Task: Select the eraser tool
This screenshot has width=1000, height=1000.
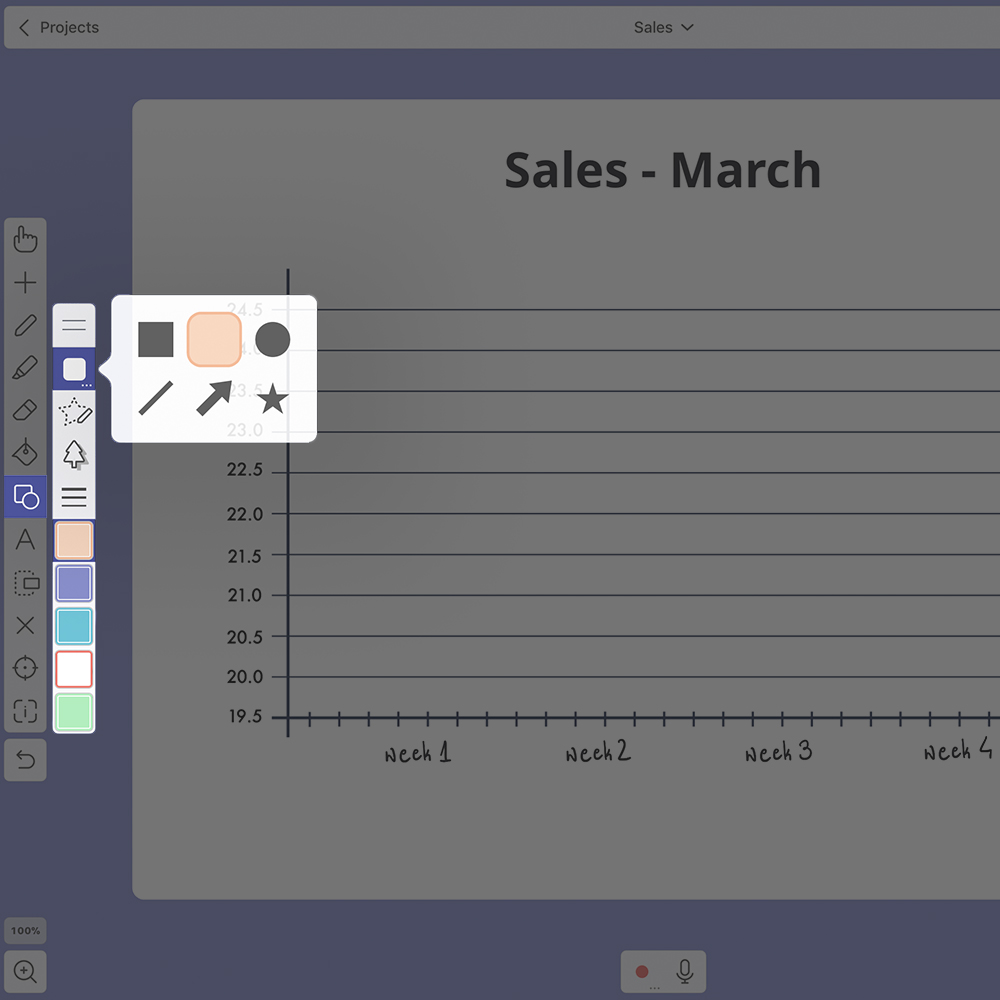Action: coord(26,410)
